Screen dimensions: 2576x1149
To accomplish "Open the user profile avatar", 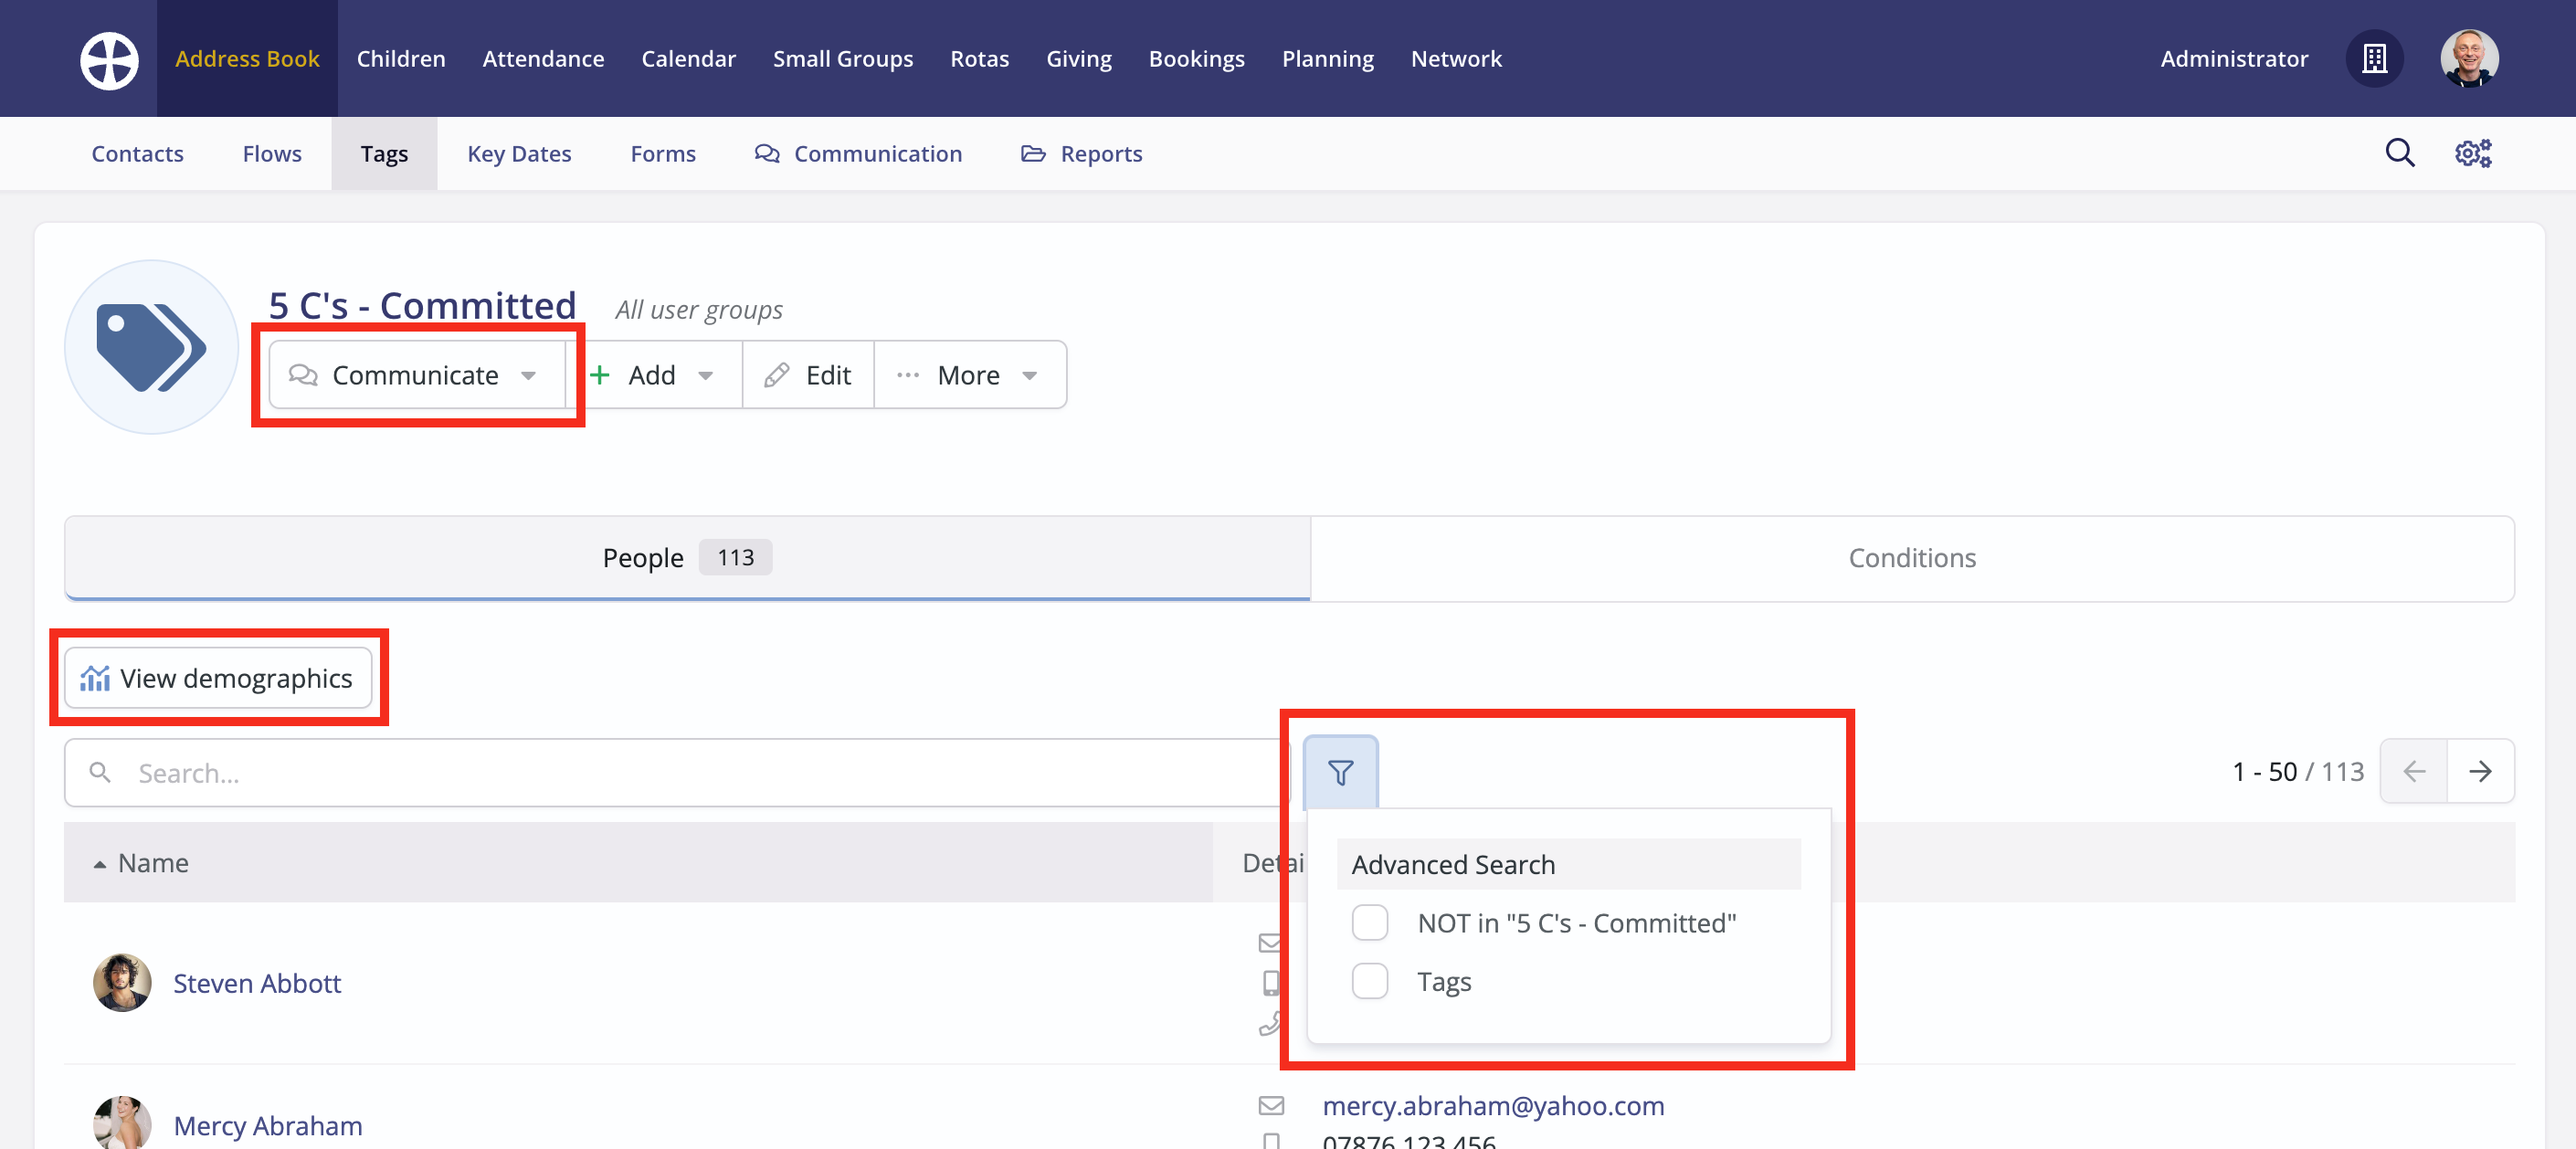I will coord(2468,59).
